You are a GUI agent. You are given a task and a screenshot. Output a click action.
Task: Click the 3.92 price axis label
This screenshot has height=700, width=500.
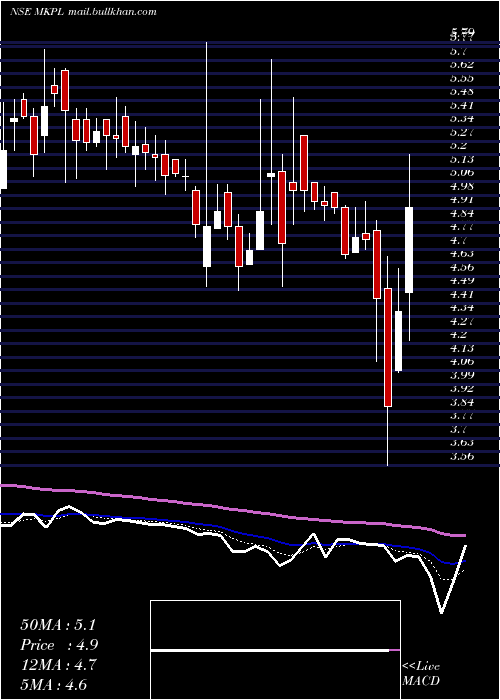462,388
